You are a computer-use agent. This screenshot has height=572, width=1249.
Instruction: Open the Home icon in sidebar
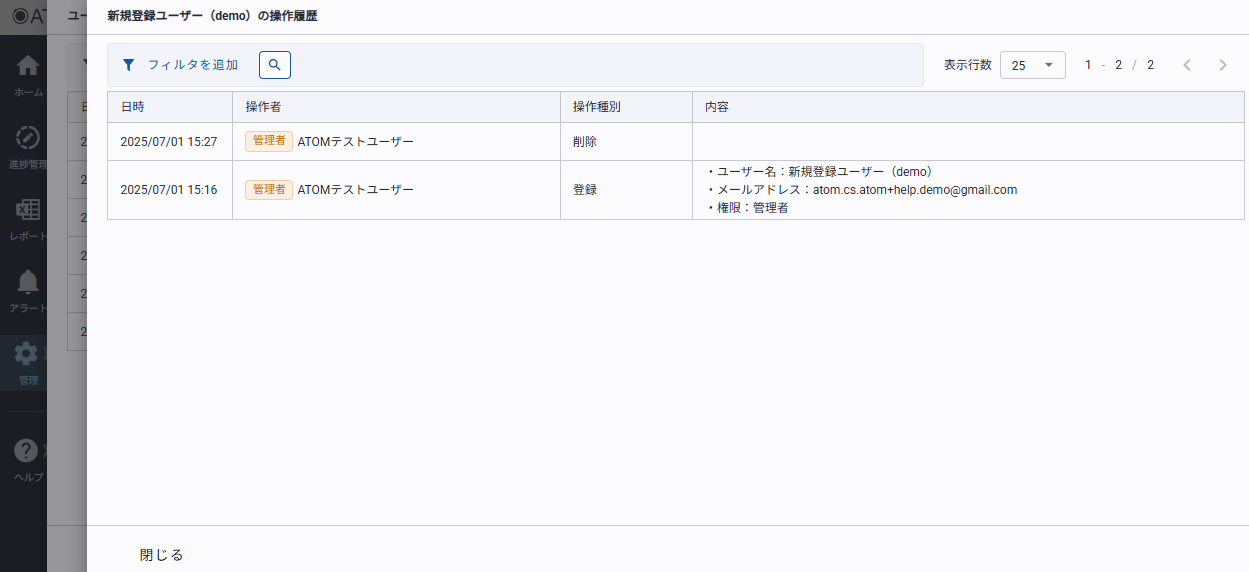(28, 67)
